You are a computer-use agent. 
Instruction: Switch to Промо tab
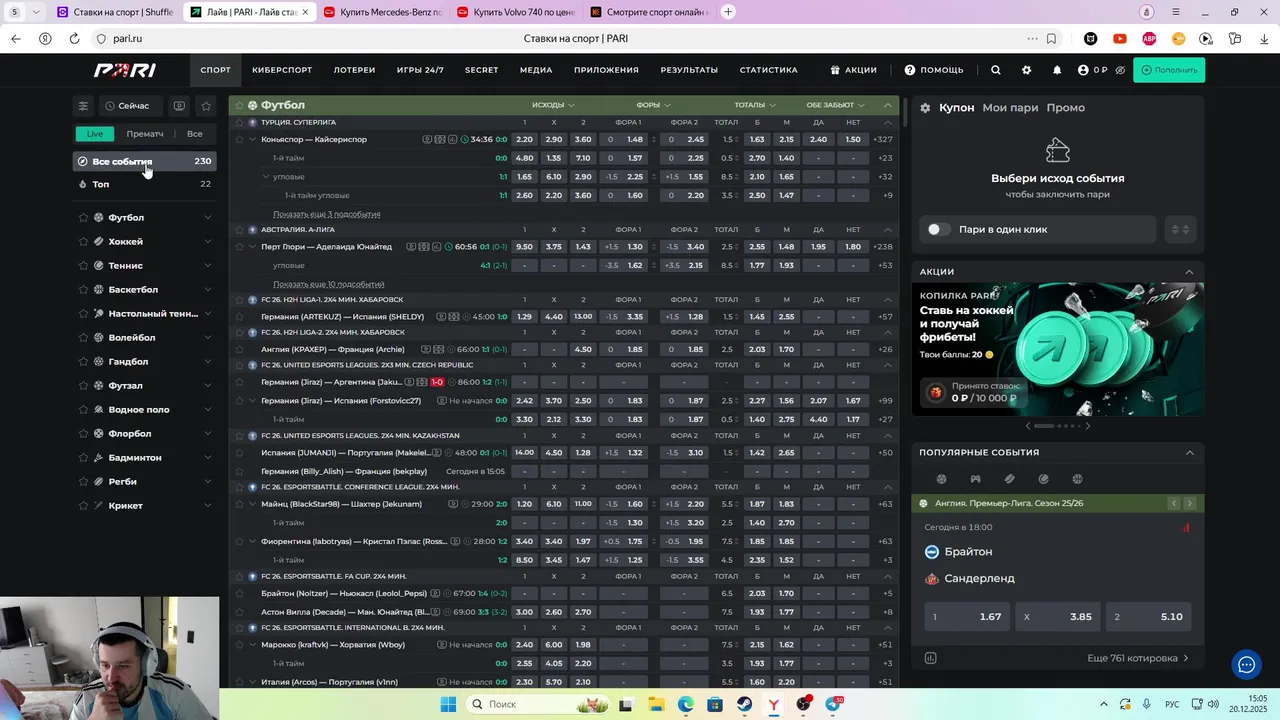[x=1065, y=108]
